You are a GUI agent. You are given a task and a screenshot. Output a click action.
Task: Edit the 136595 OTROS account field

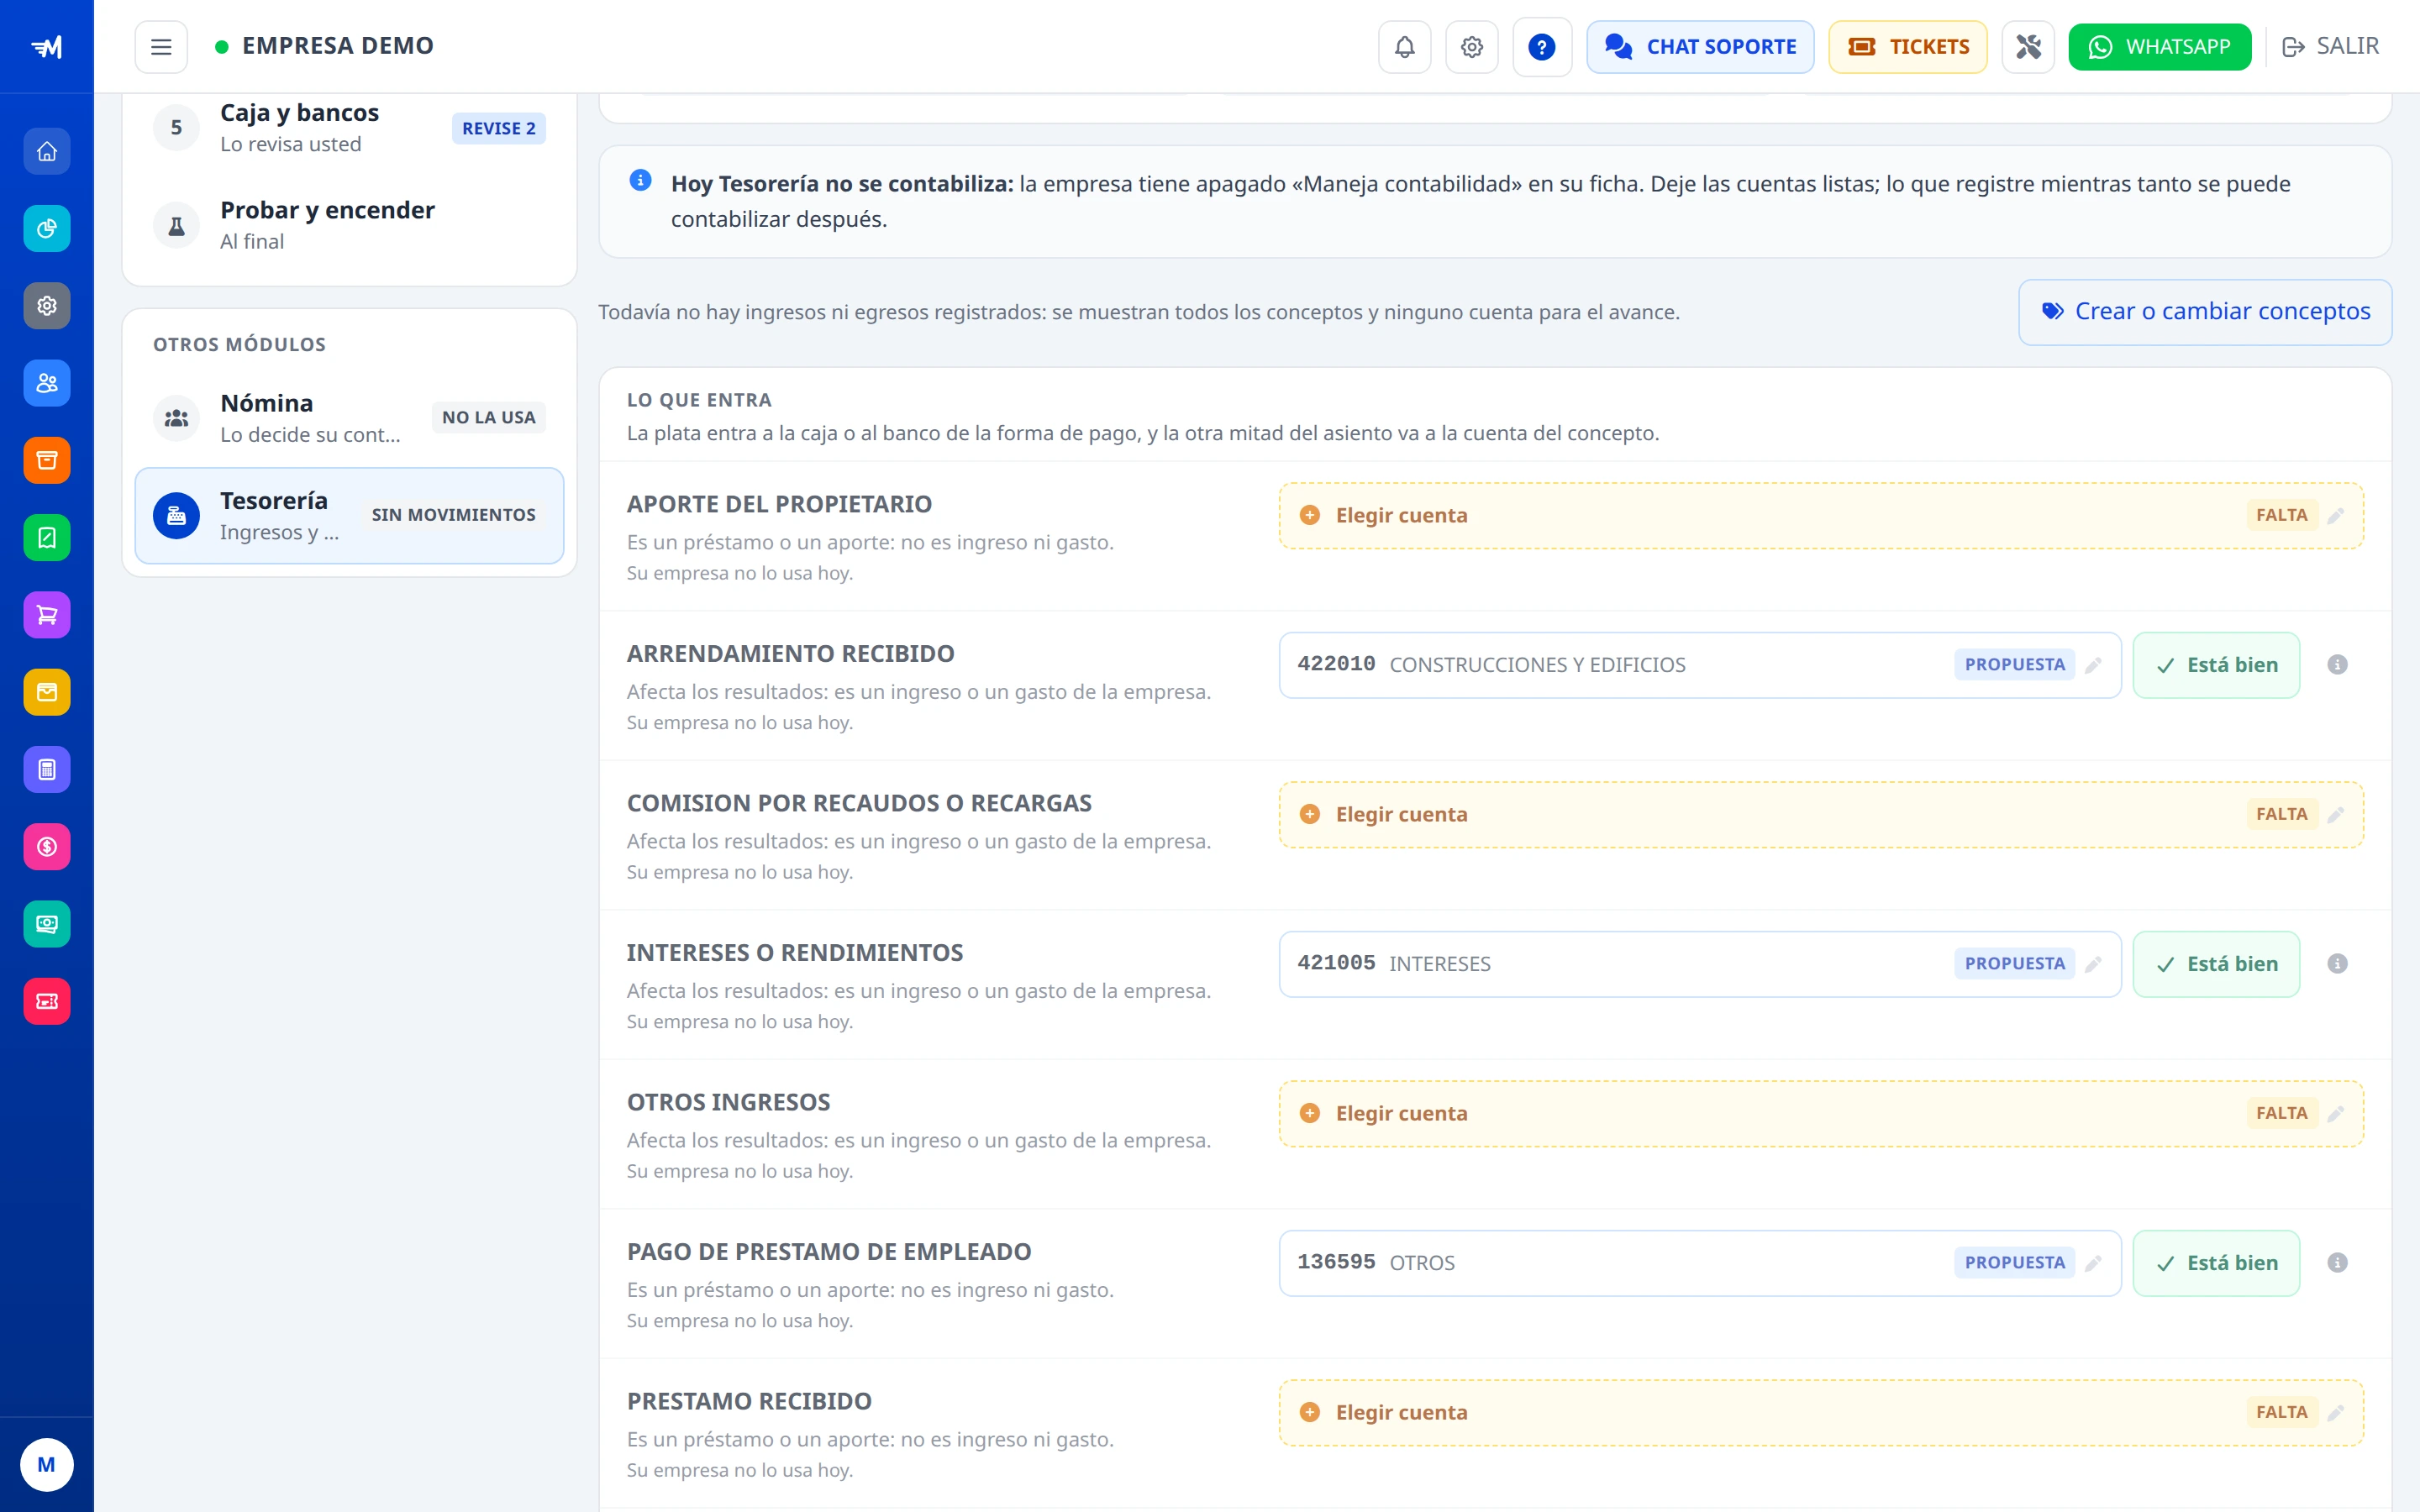(1700, 1263)
